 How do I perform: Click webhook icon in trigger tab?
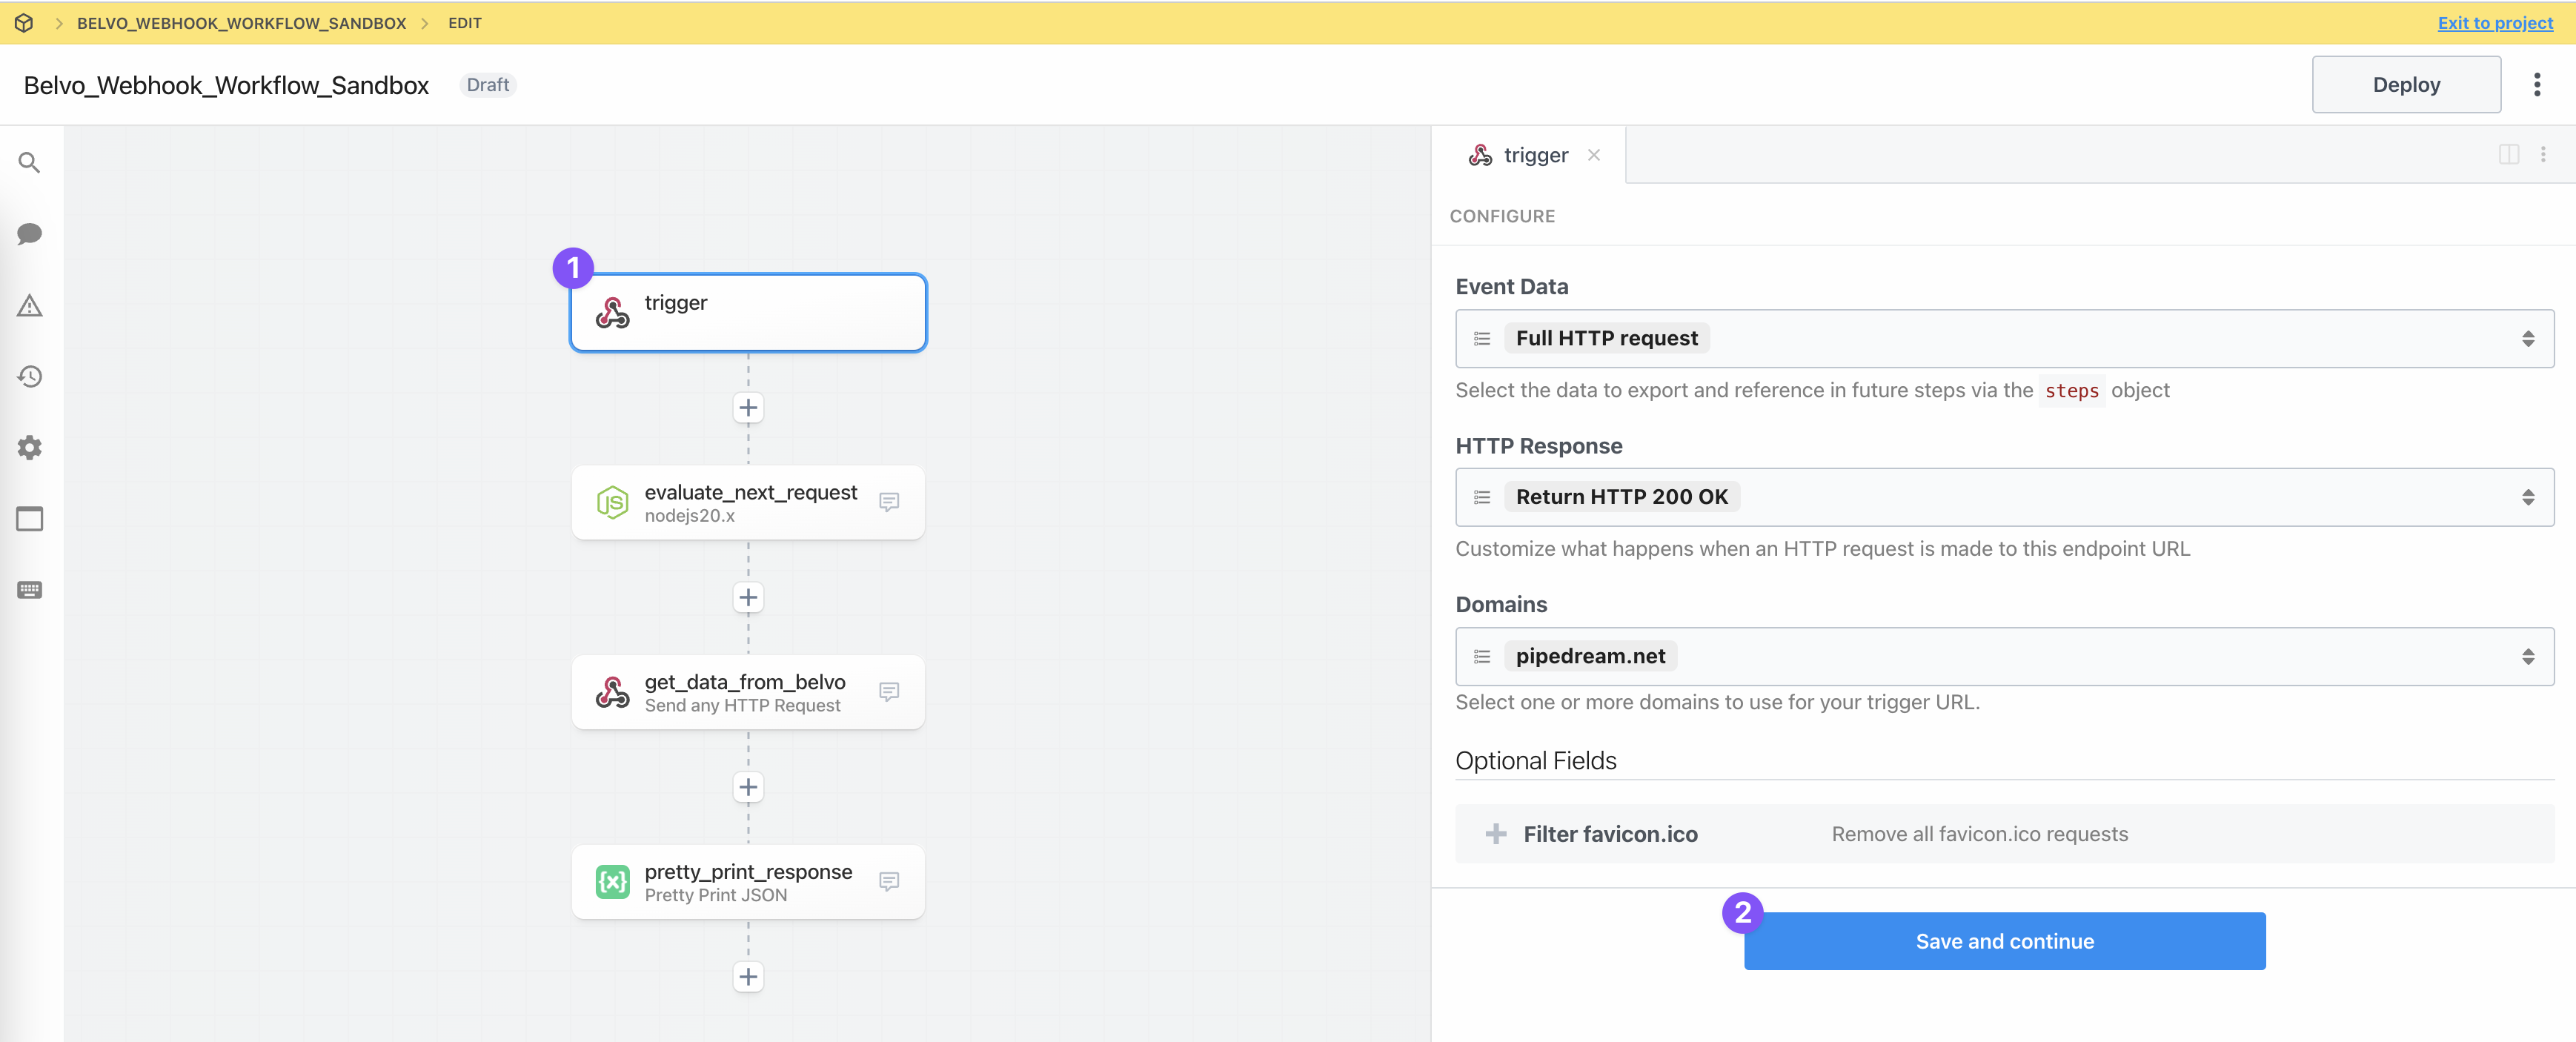(x=1480, y=155)
